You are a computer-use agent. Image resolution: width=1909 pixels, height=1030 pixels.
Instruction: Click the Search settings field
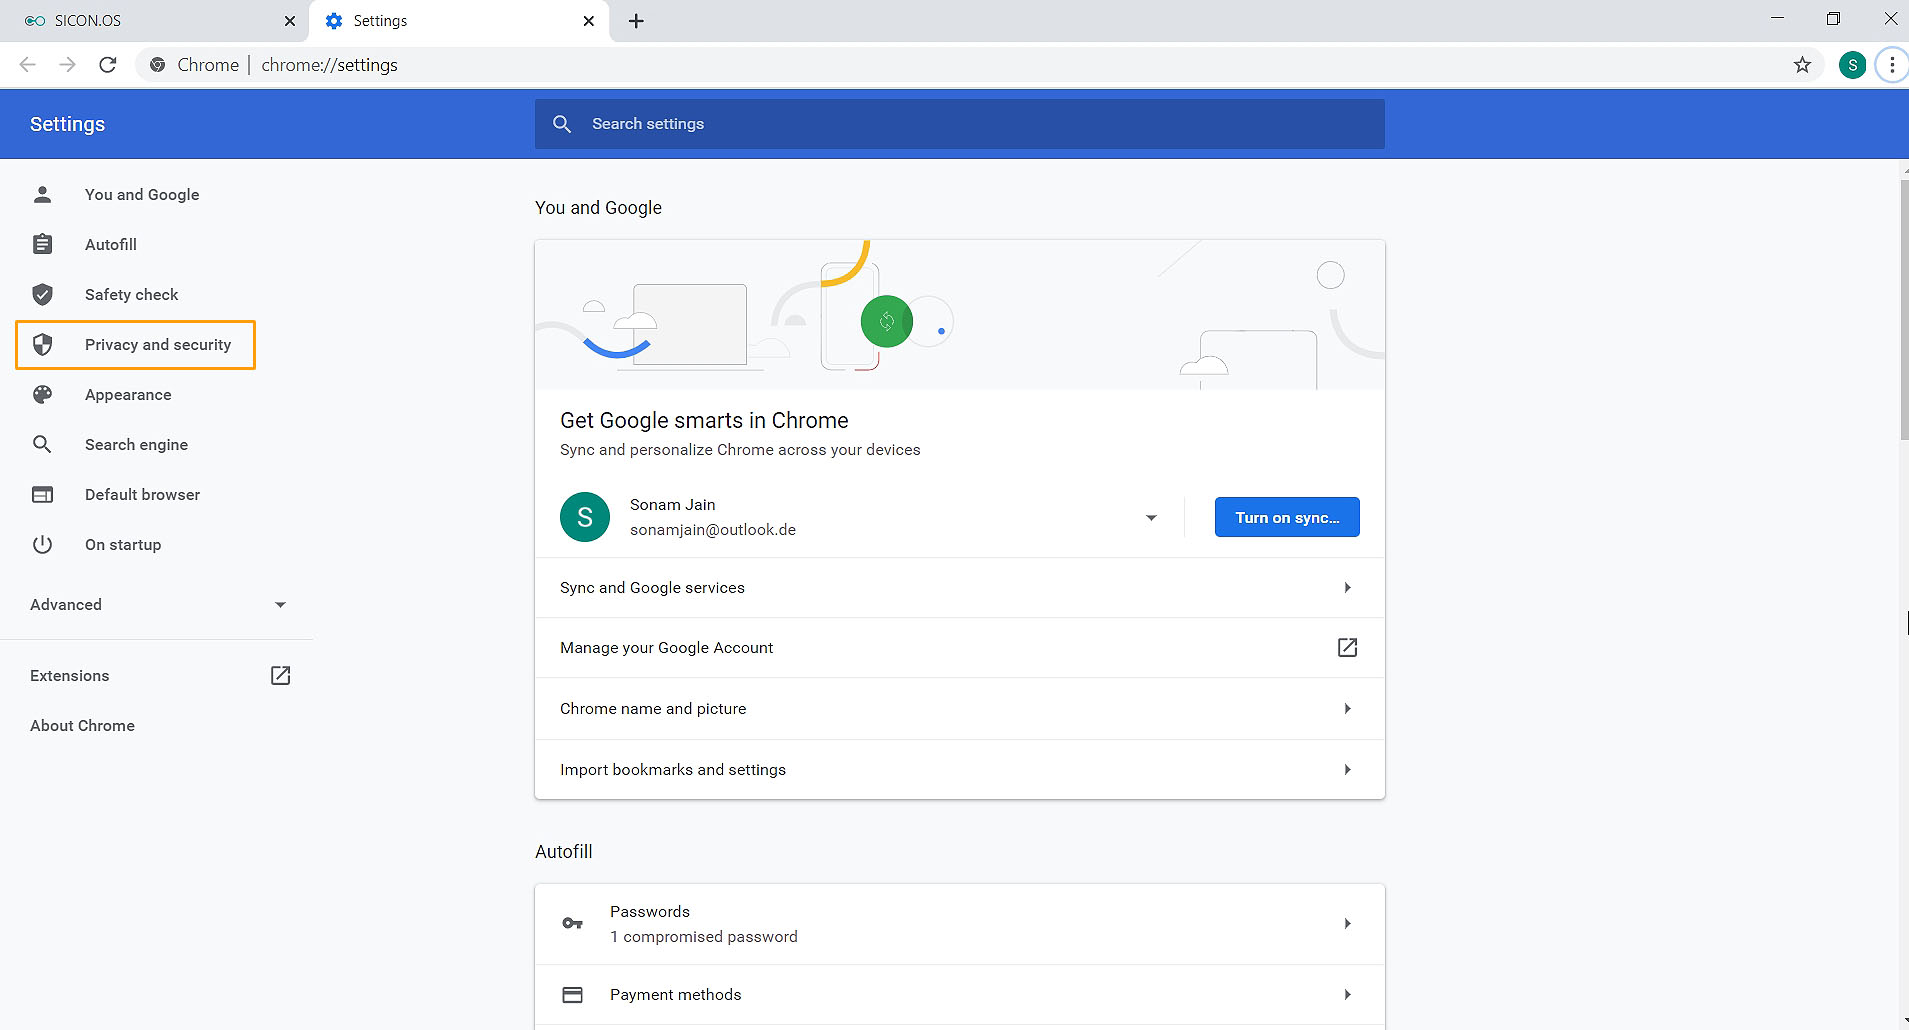[960, 124]
